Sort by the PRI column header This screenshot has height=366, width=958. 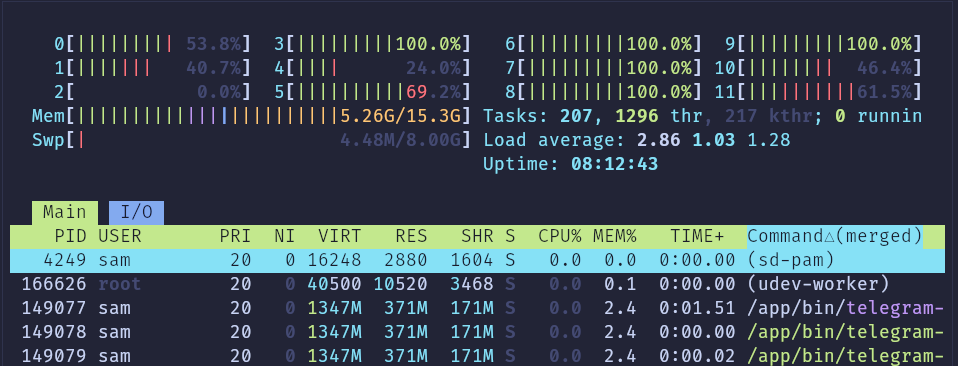235,236
